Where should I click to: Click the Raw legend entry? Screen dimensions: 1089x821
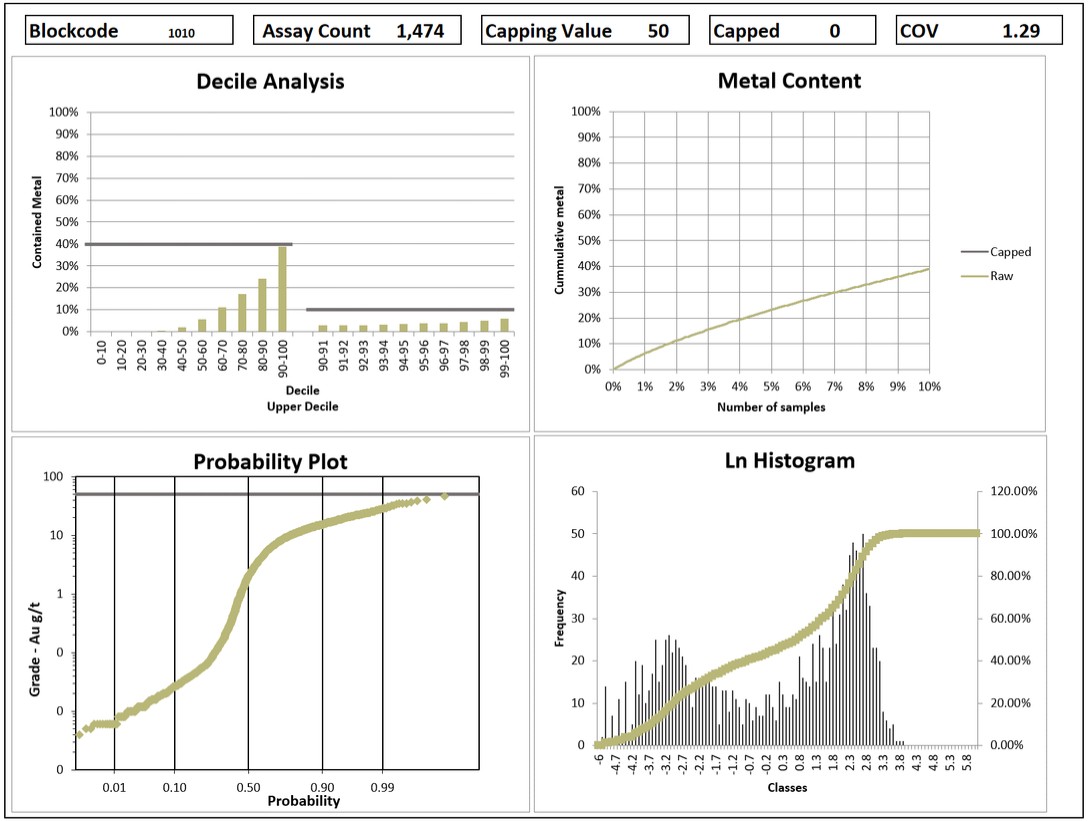(x=1001, y=275)
